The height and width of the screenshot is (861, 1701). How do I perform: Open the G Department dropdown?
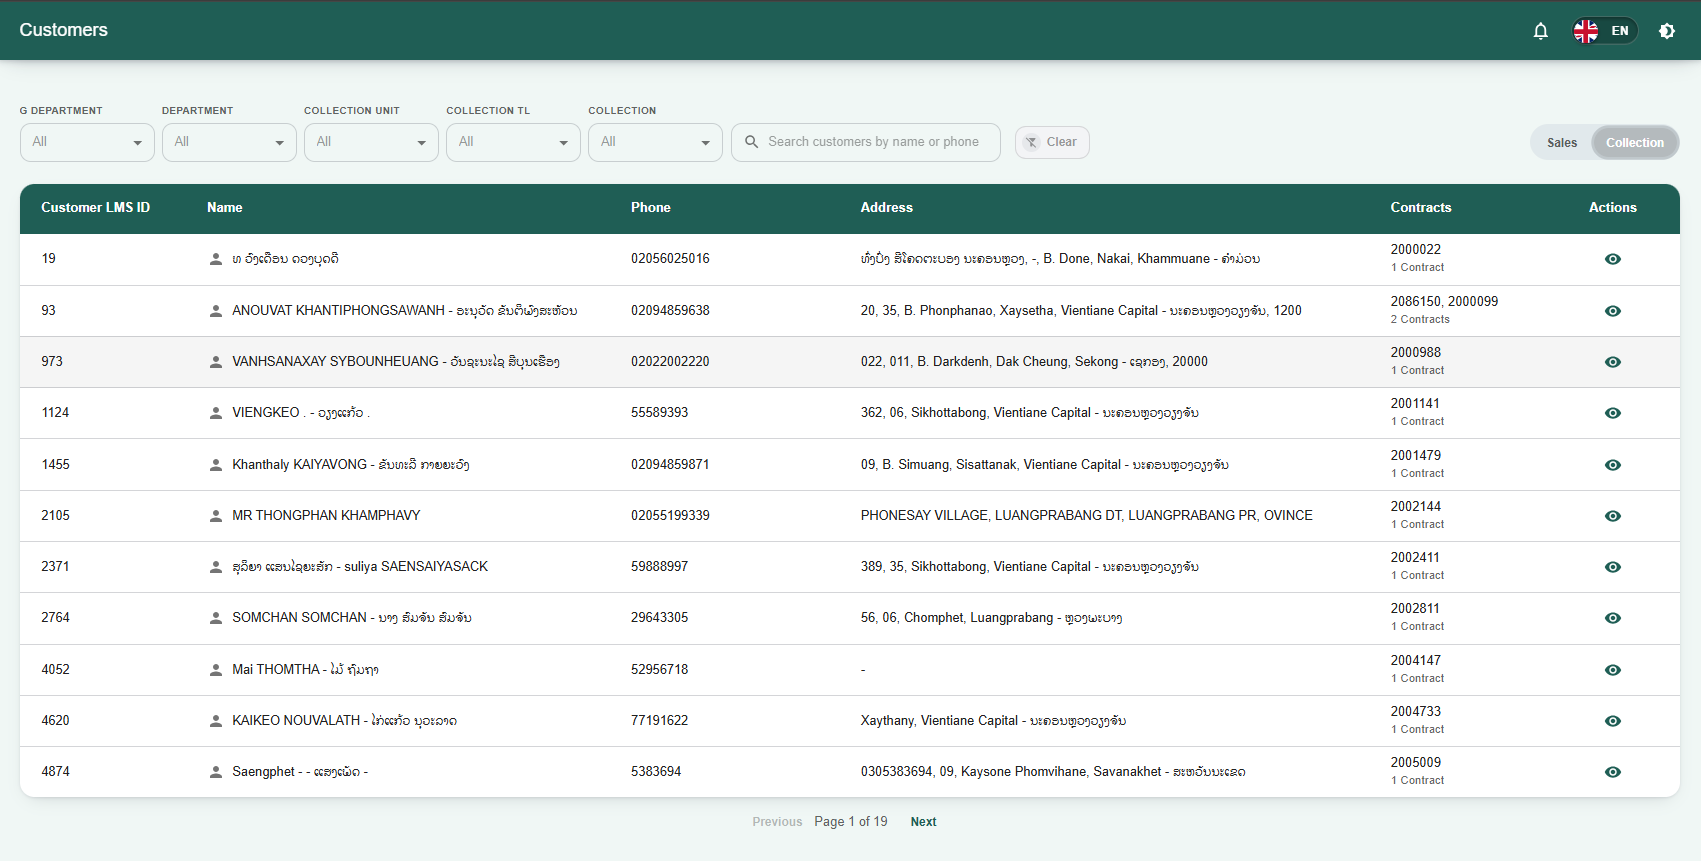click(87, 142)
